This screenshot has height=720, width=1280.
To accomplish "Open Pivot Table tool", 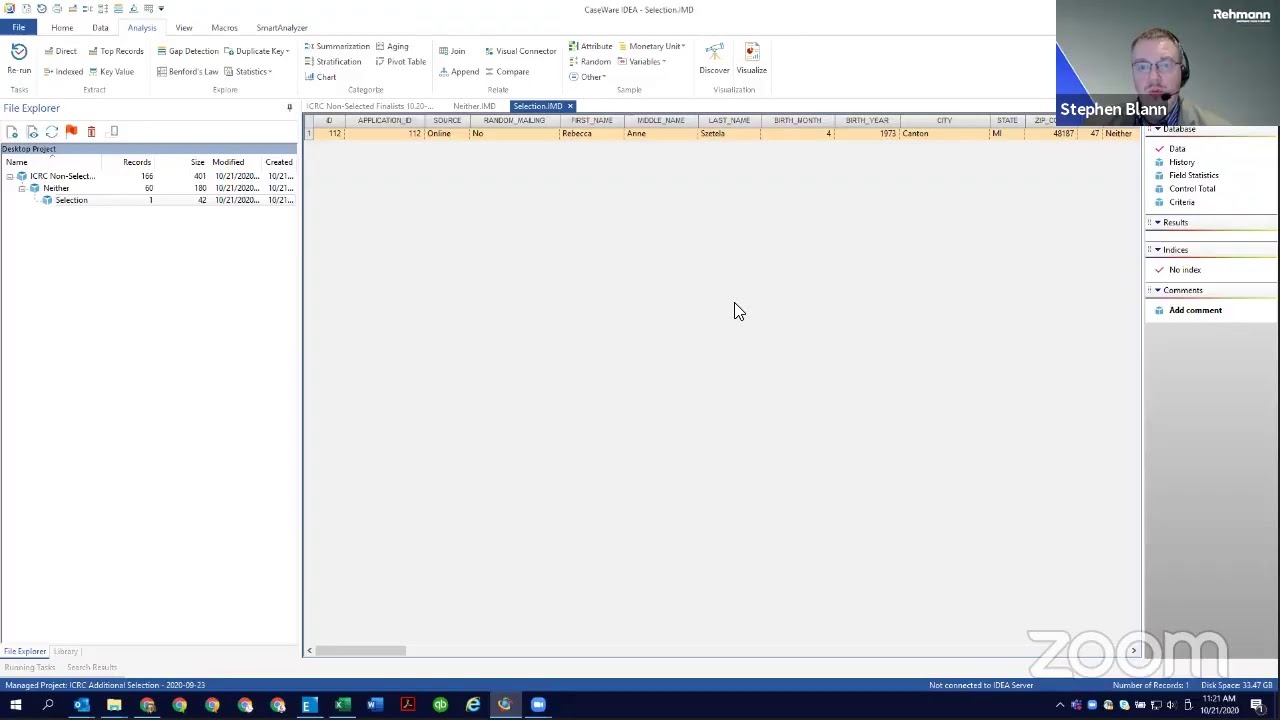I will click(x=401, y=62).
